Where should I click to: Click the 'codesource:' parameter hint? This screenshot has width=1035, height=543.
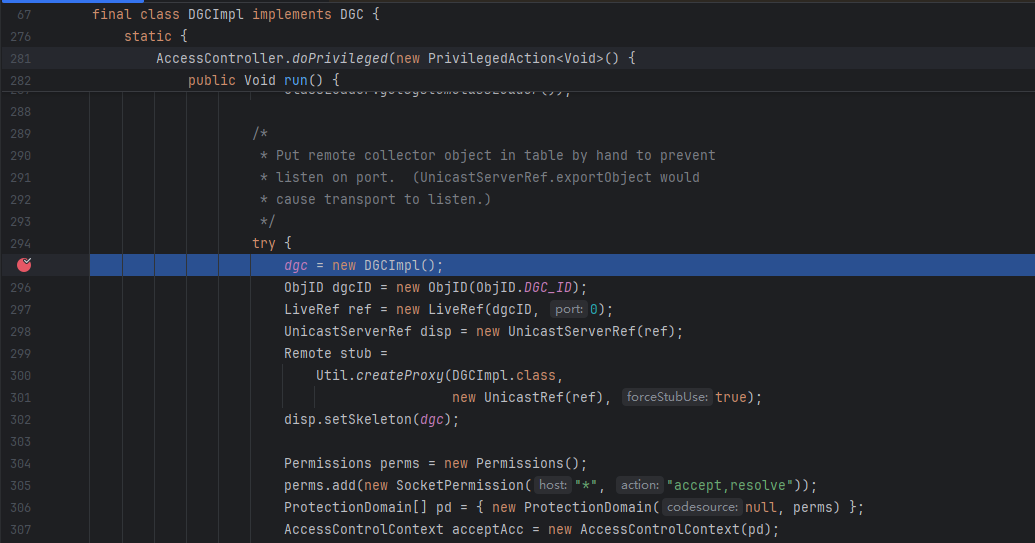click(703, 508)
